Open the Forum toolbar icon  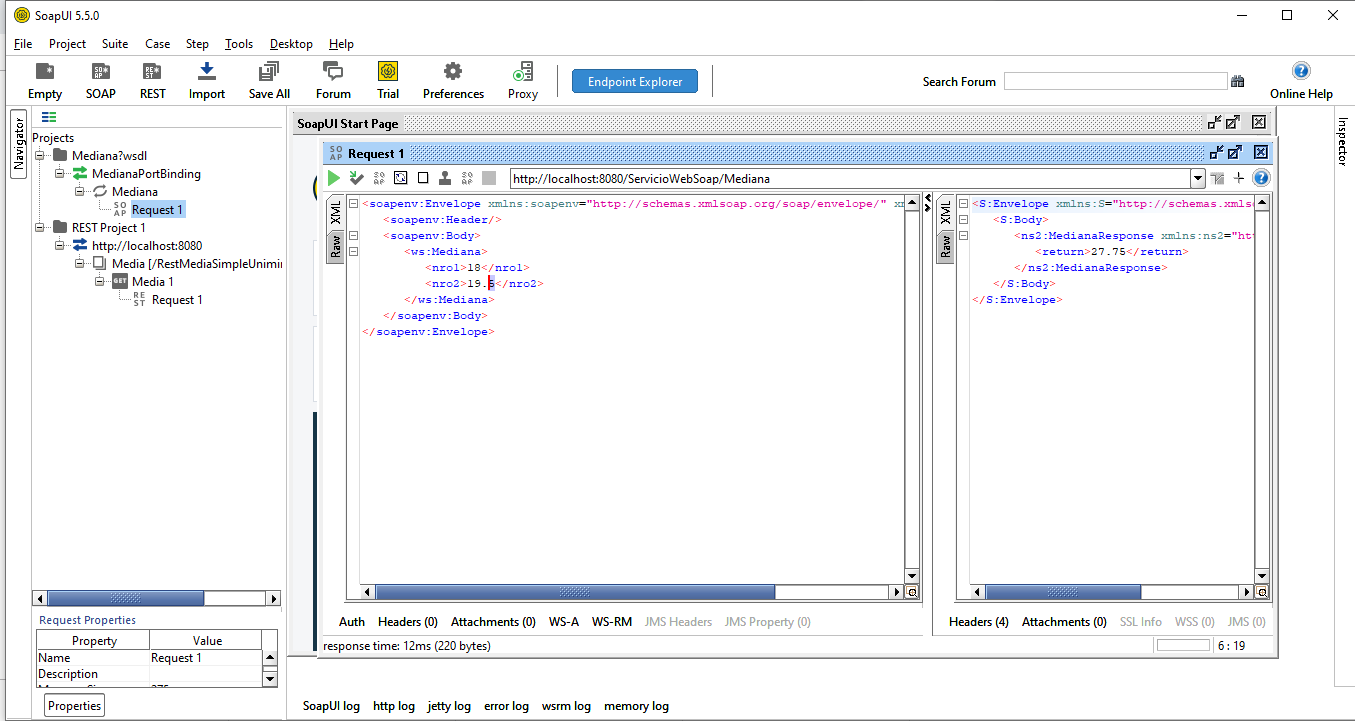pos(333,72)
